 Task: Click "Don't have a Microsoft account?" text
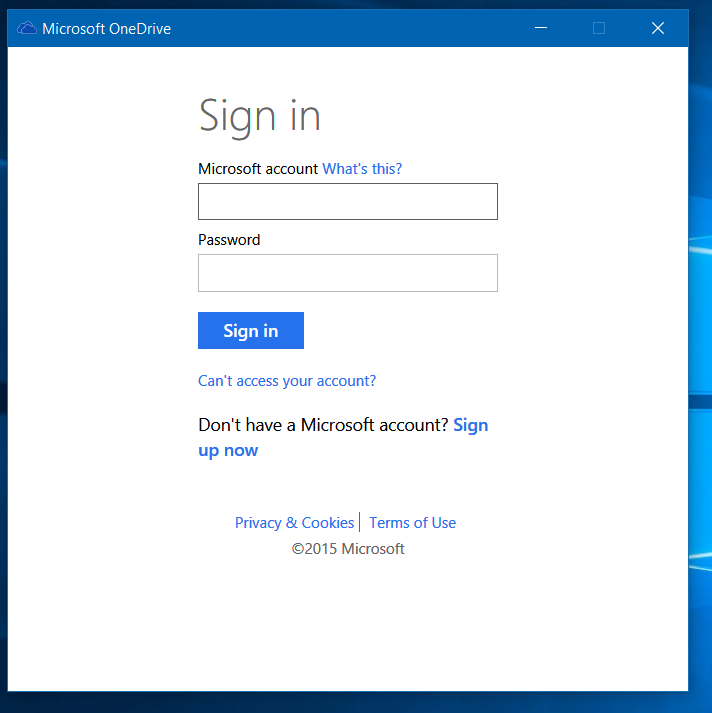click(x=323, y=425)
